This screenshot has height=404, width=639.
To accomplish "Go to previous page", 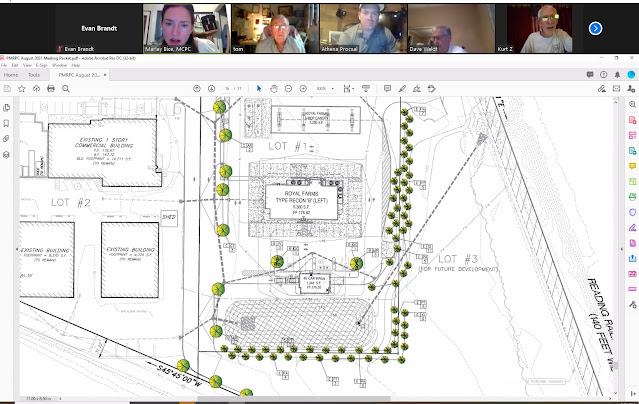I will (197, 88).
